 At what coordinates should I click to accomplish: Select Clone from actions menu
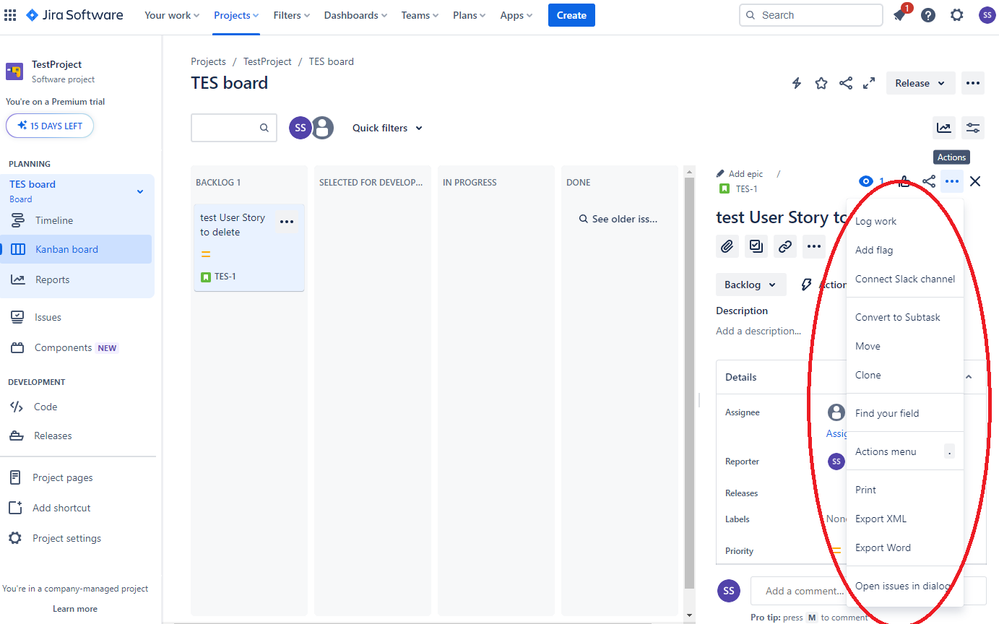(x=905, y=375)
